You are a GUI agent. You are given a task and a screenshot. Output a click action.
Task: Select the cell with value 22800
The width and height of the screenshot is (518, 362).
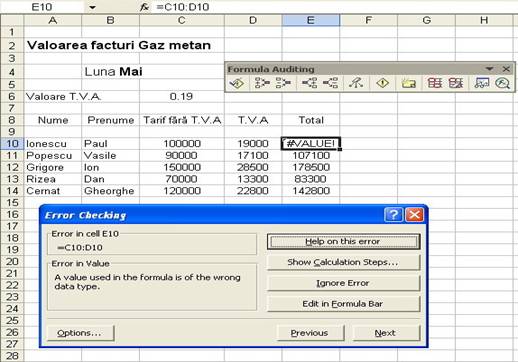[253, 191]
